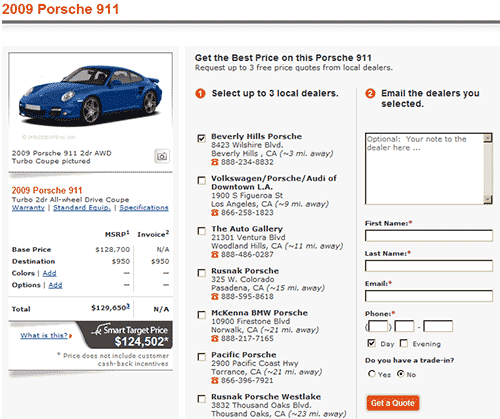Add colors via the Colors Add link

(49, 273)
